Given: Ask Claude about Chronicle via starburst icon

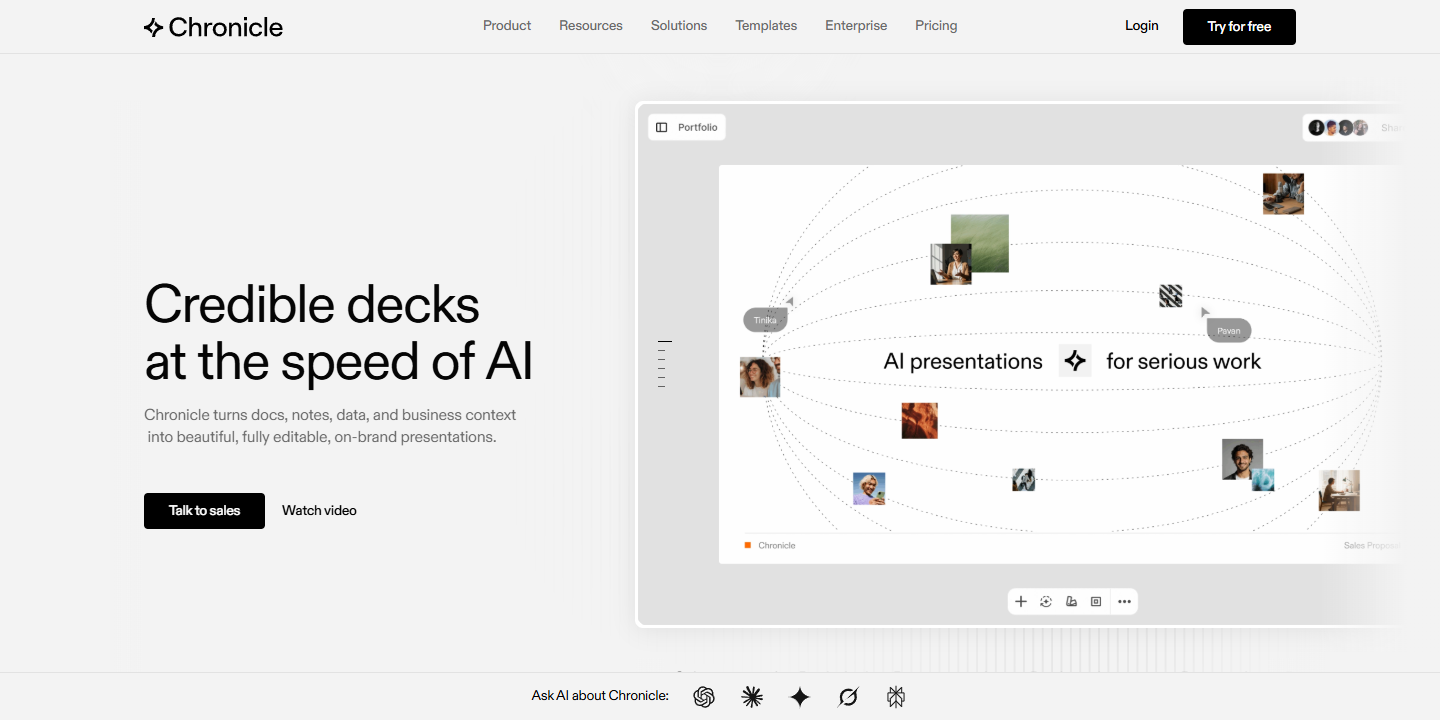Looking at the screenshot, I should click(752, 697).
